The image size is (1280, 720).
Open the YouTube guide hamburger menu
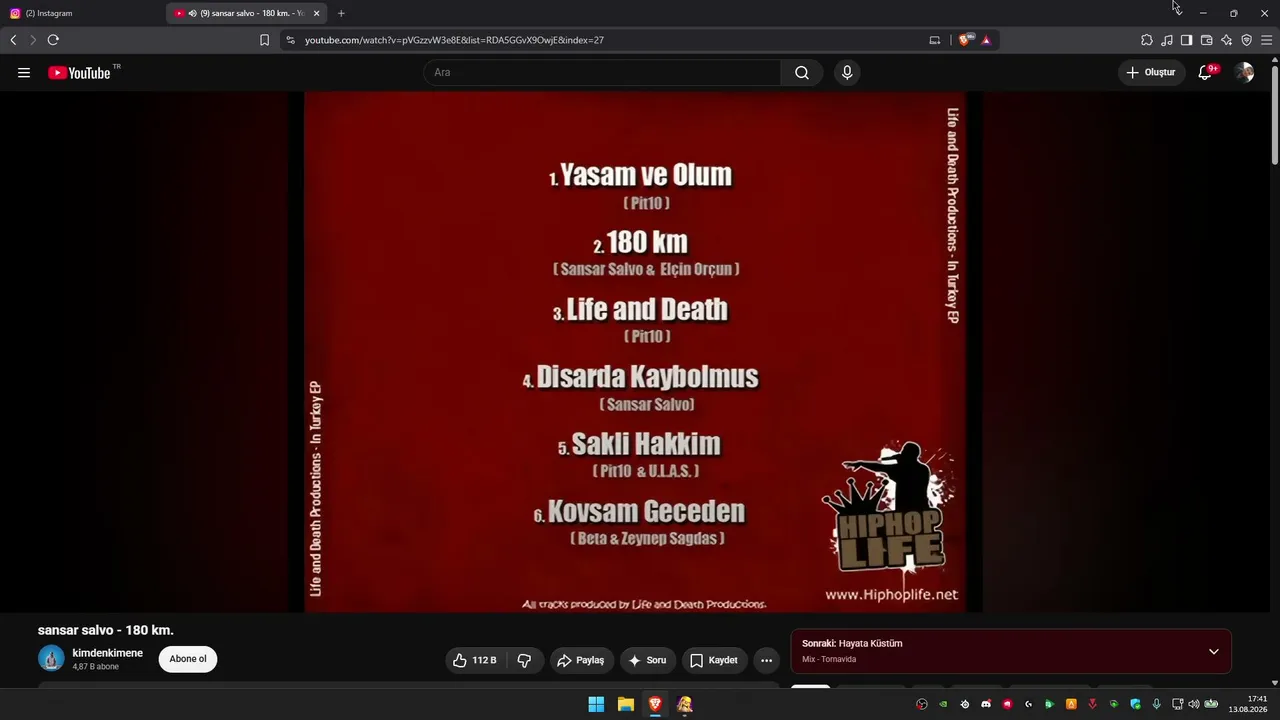tap(24, 72)
